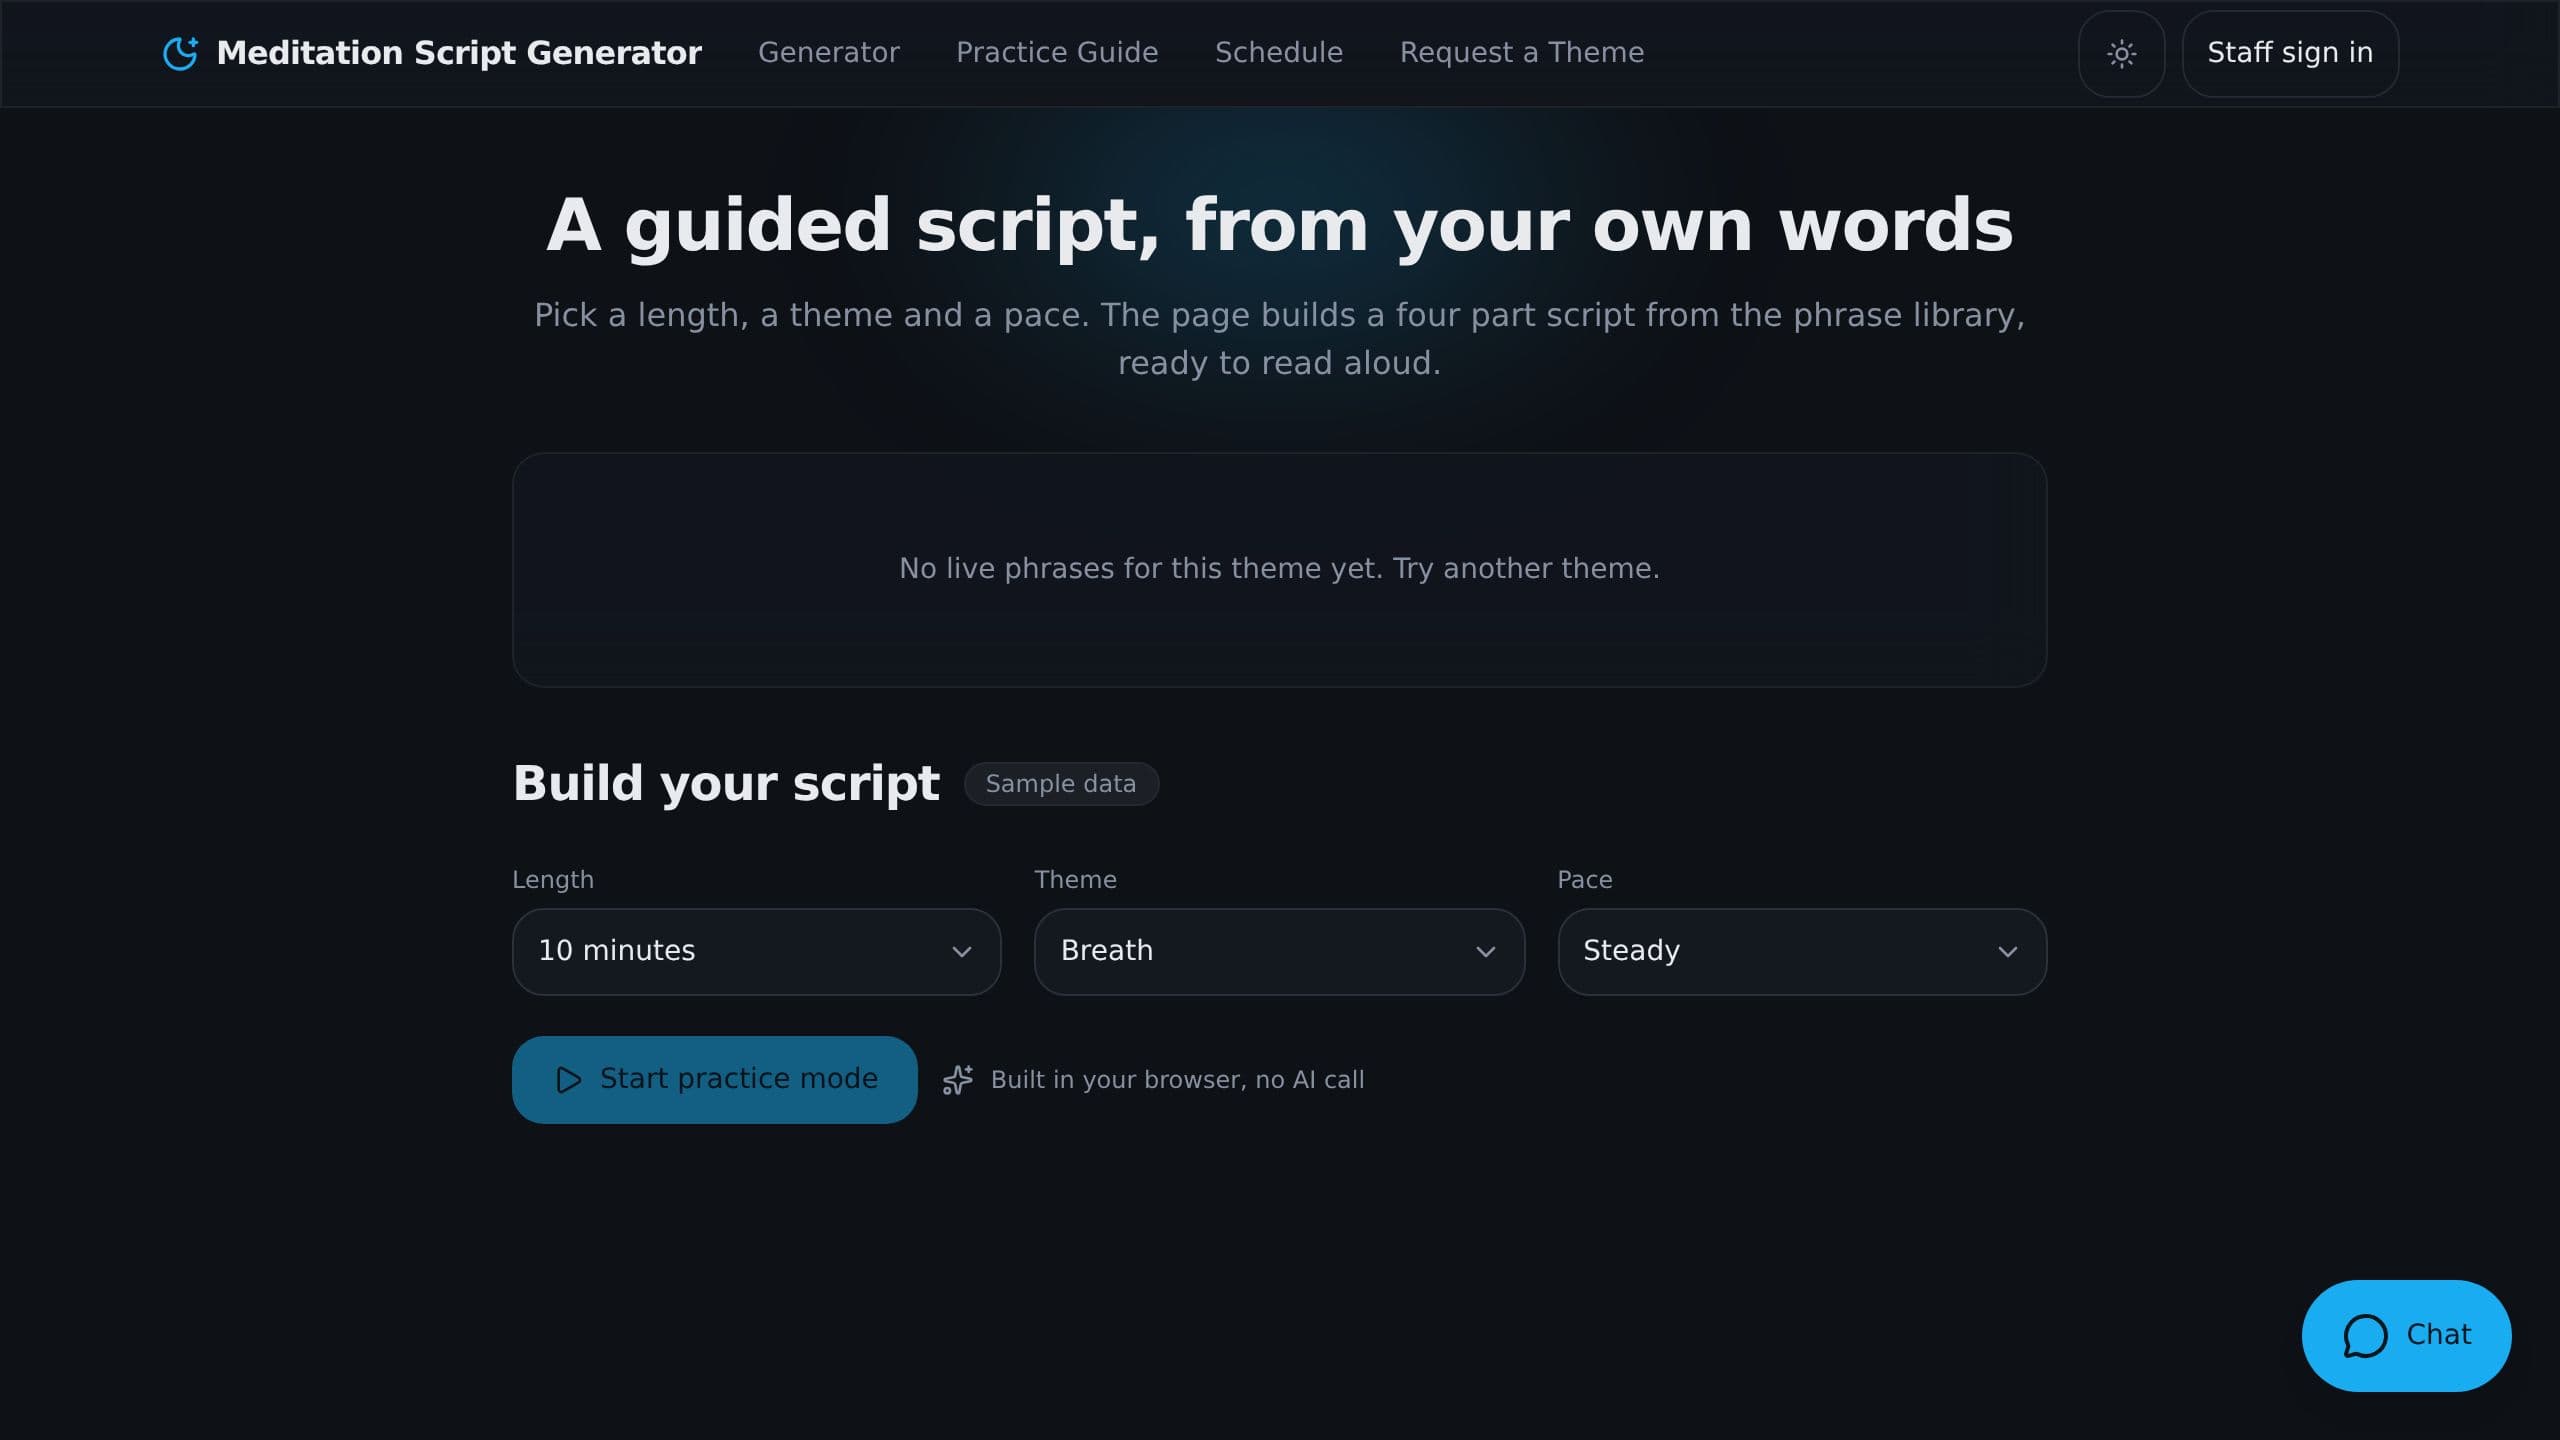Click the Sample data badge
The height and width of the screenshot is (1440, 2560).
(1061, 784)
